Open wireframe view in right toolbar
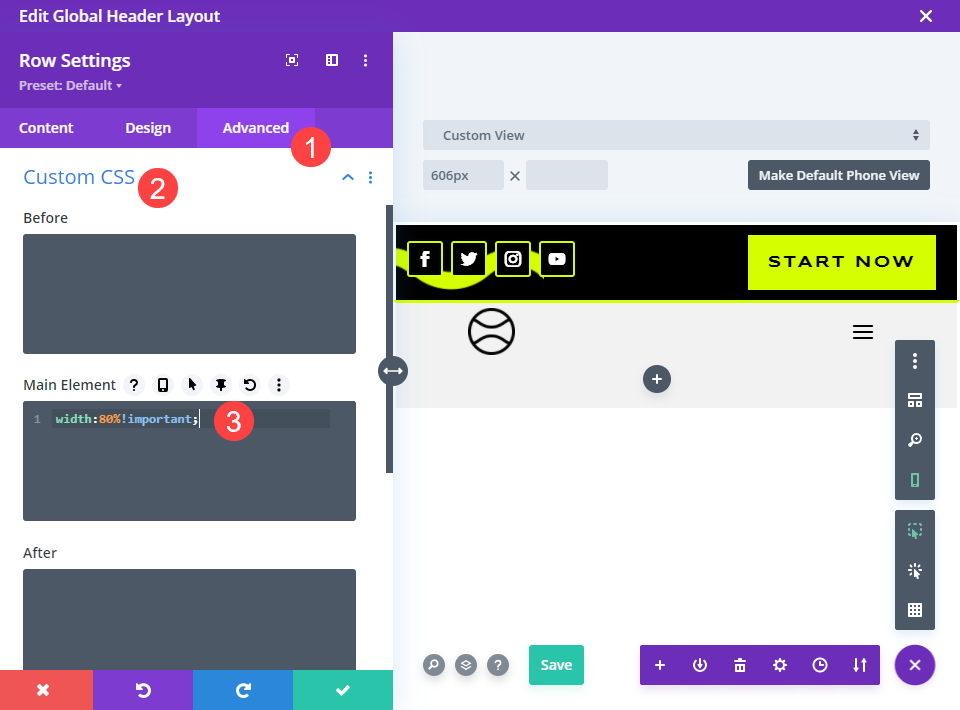The image size is (960, 710). tap(915, 400)
